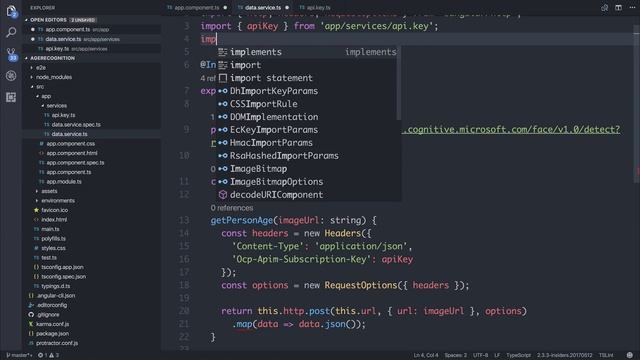
Task: Click the star icon of favicon.ico
Action: point(36,210)
